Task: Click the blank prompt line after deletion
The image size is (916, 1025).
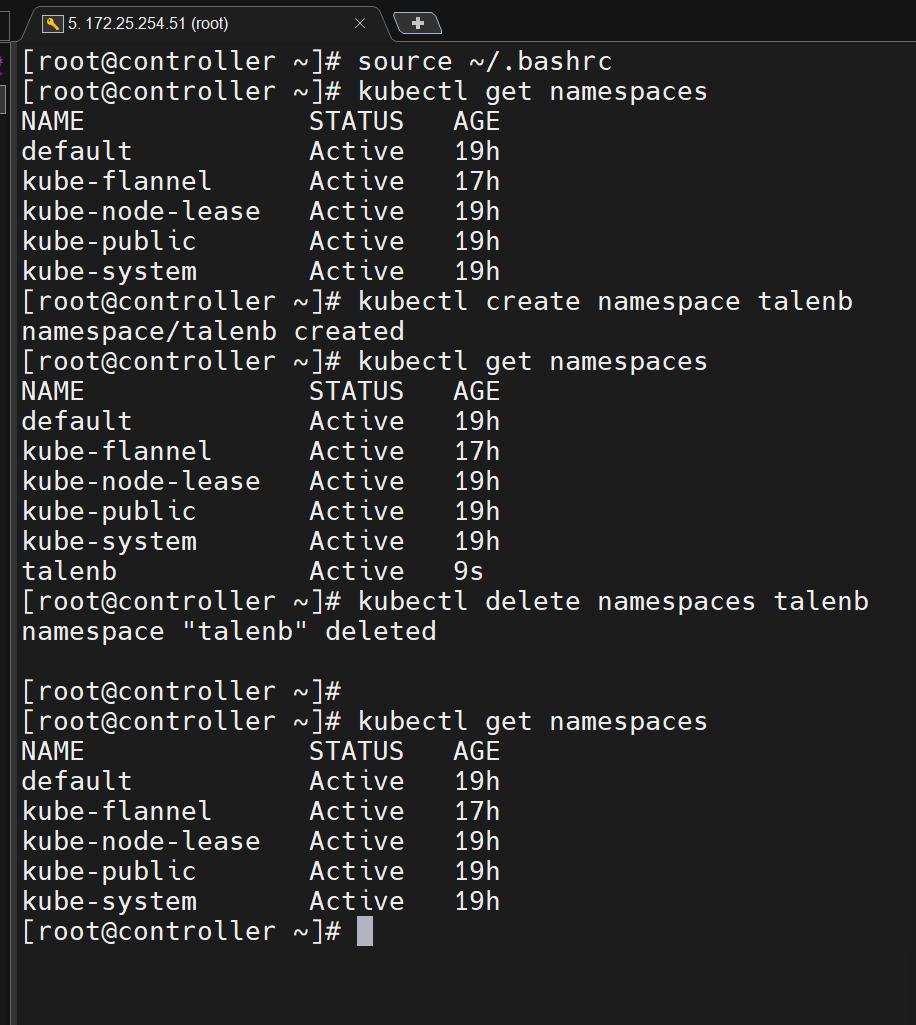Action: click(x=181, y=691)
